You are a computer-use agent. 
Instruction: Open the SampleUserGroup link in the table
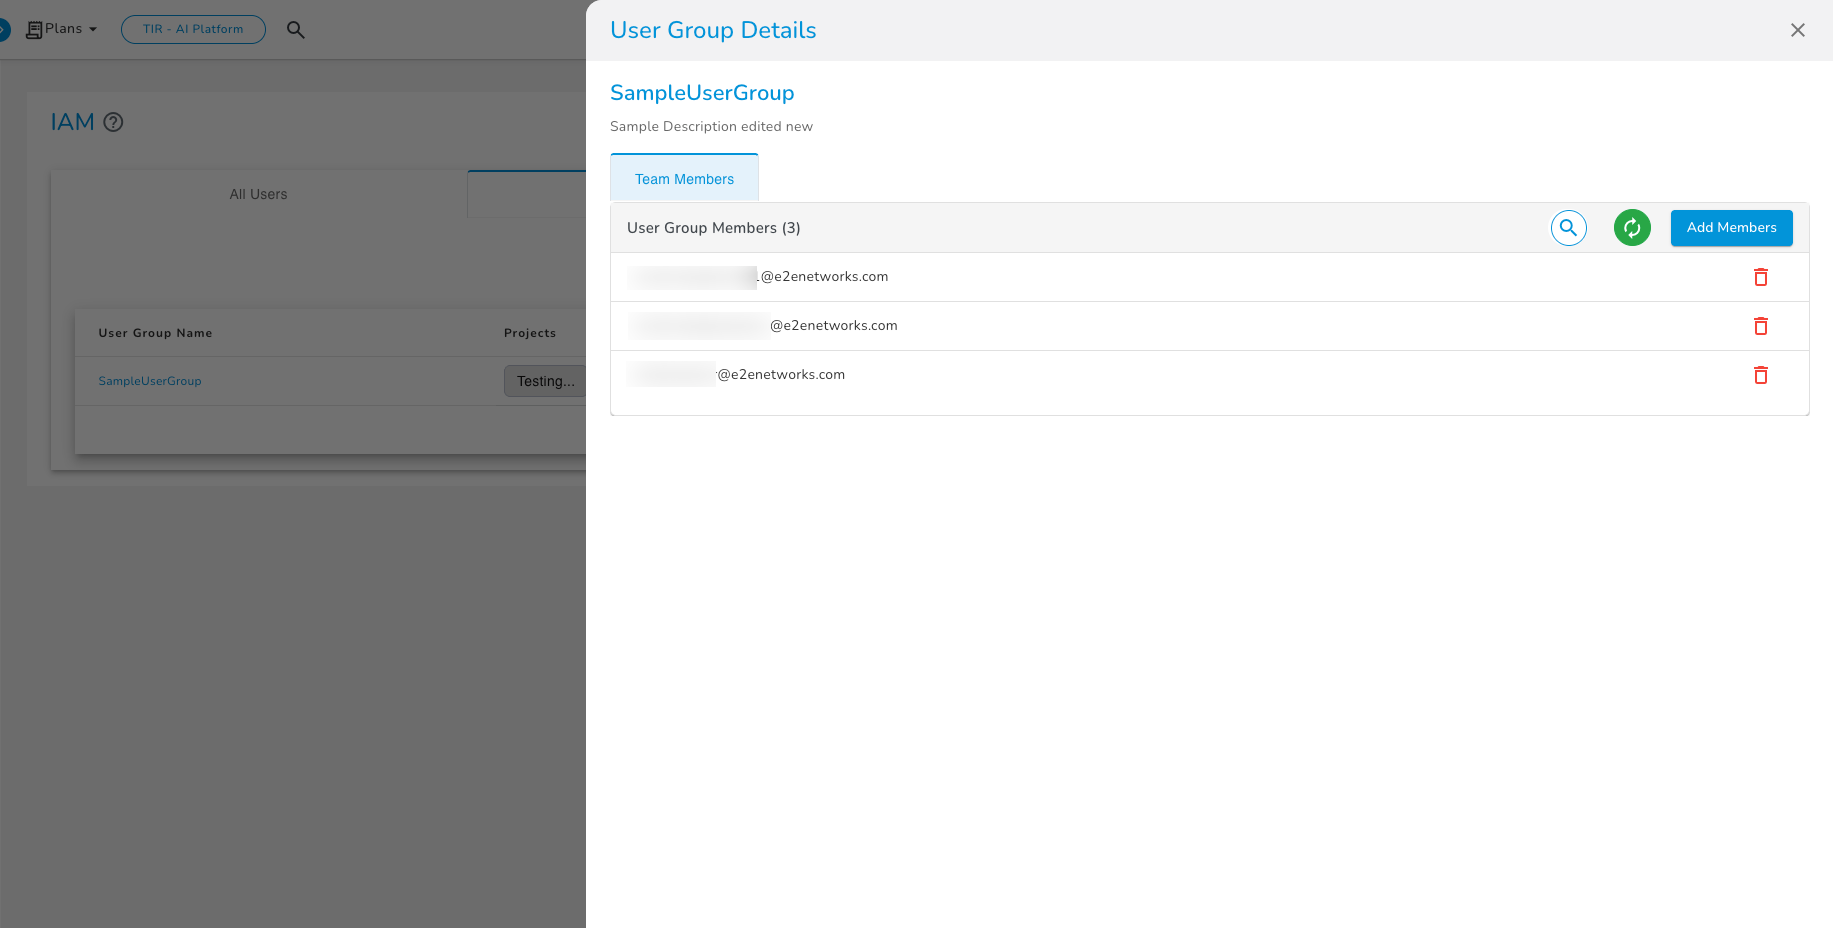point(150,381)
